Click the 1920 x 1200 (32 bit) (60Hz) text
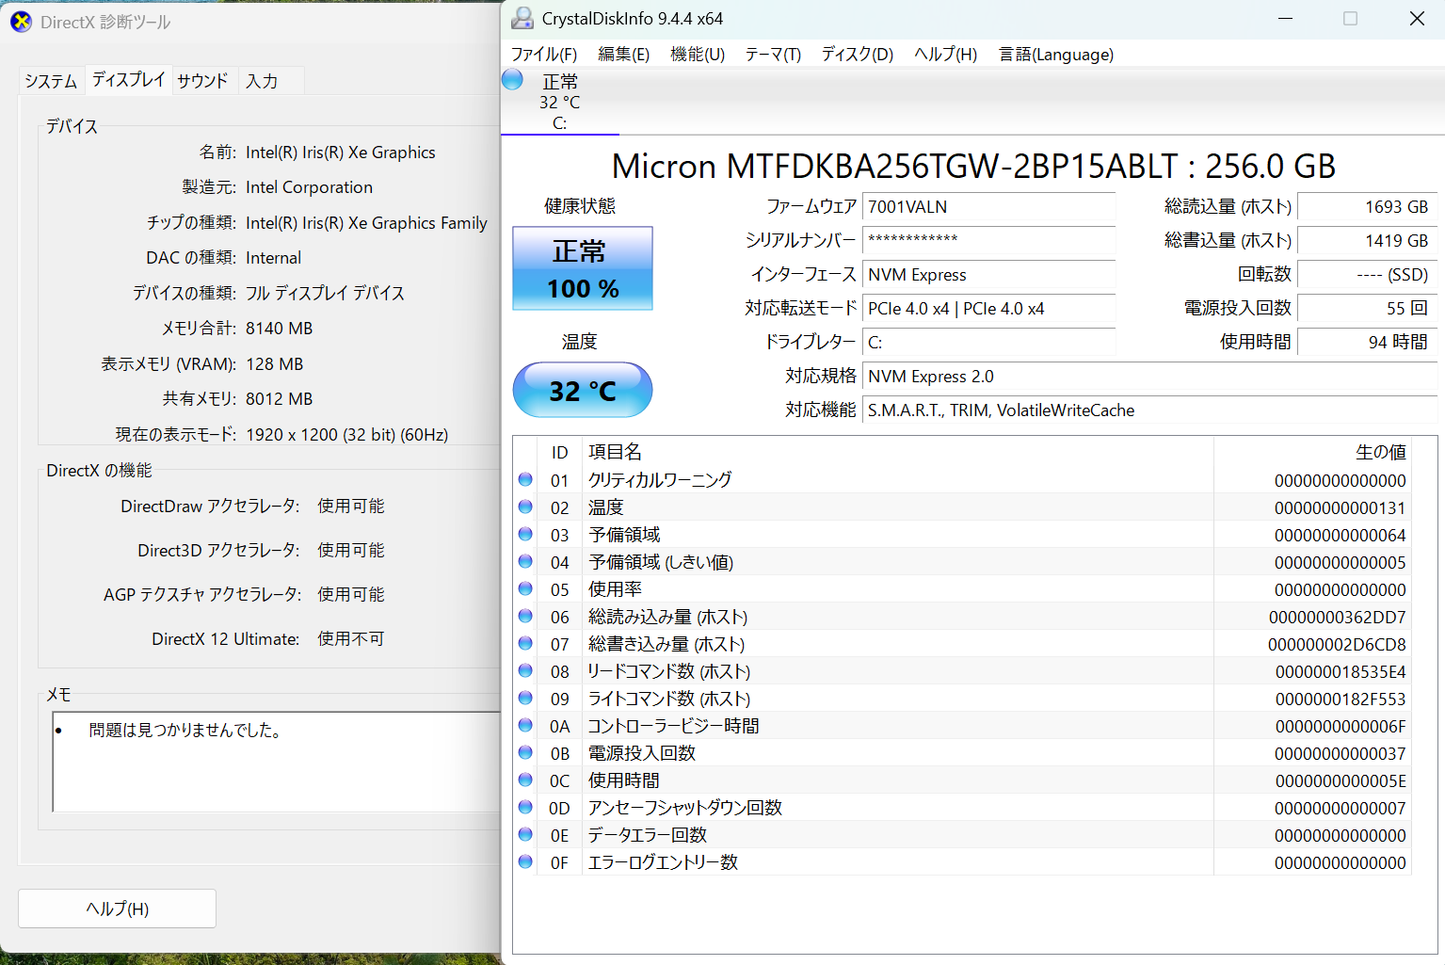This screenshot has width=1445, height=965. [346, 434]
